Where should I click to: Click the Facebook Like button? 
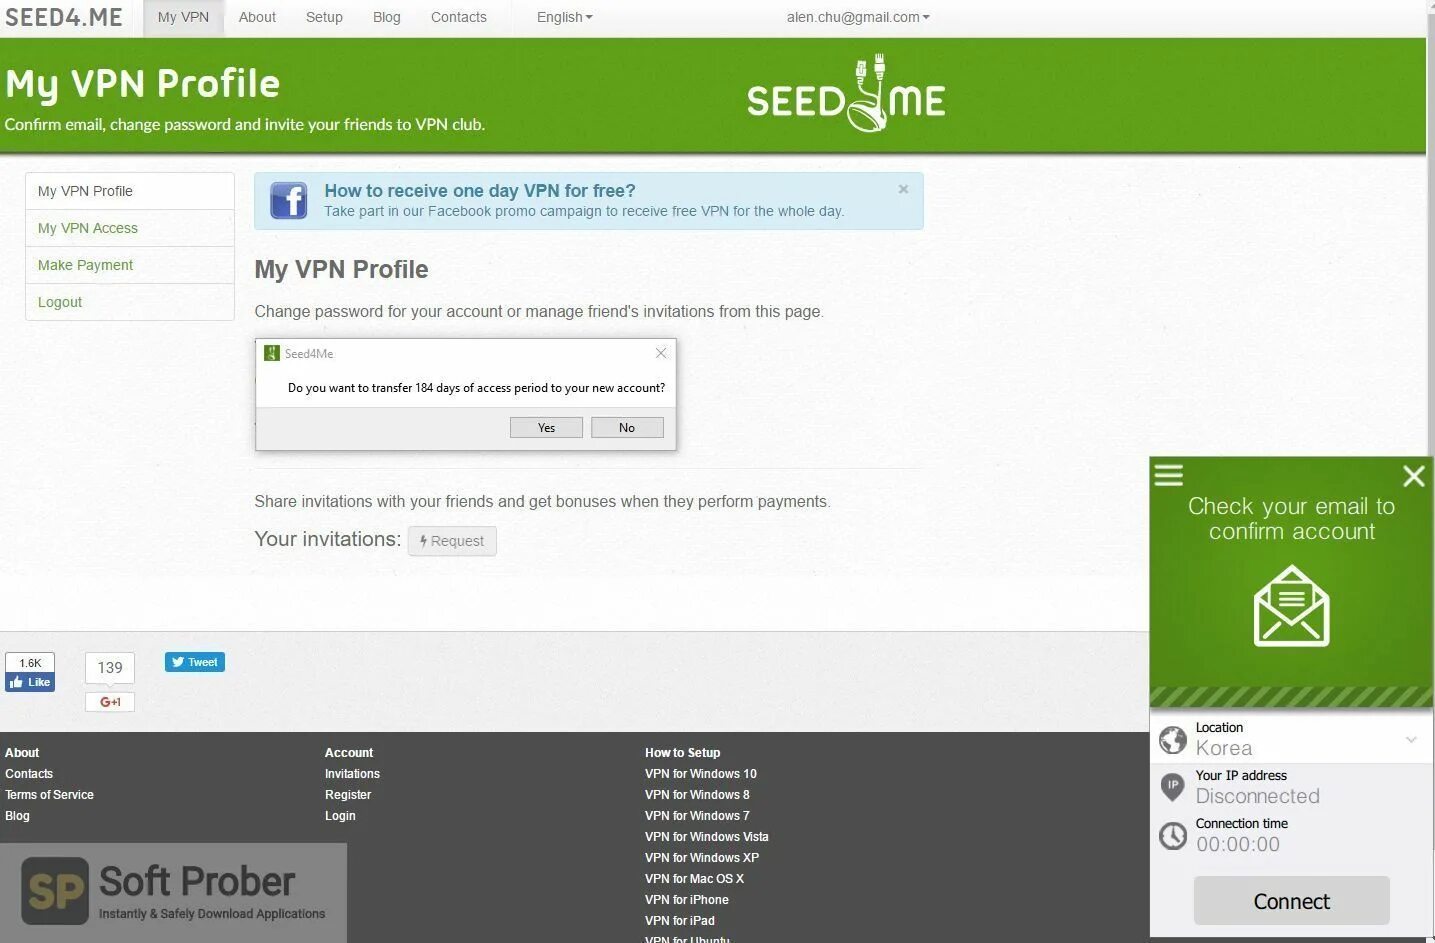point(30,682)
